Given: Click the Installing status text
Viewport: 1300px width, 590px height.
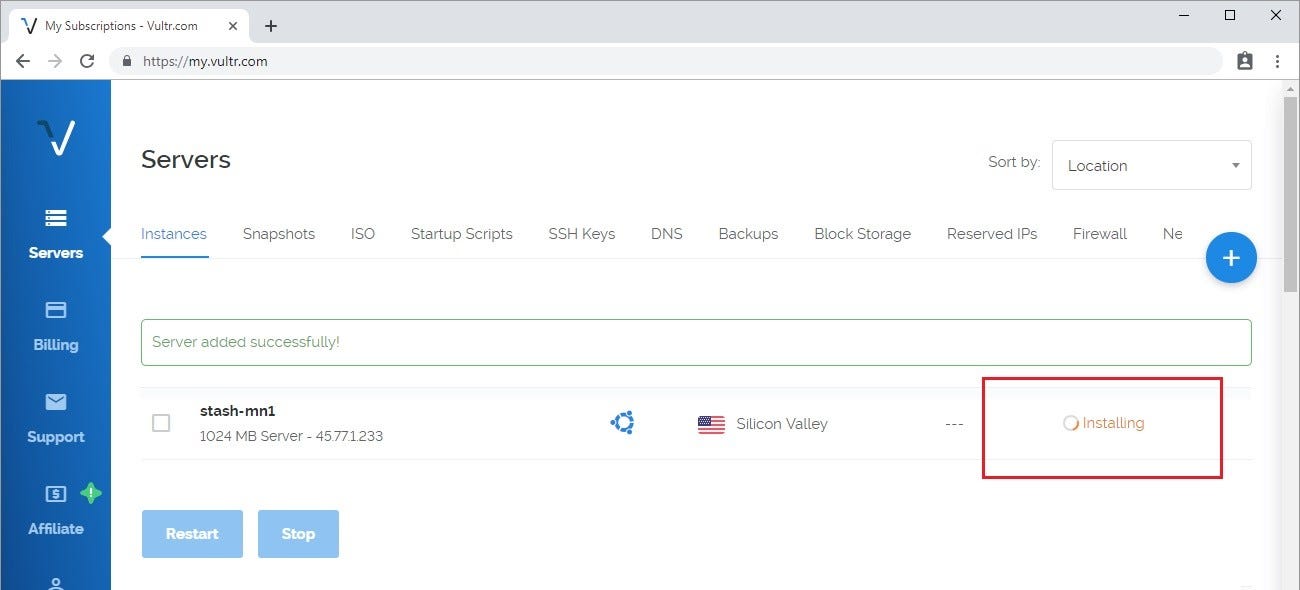Looking at the screenshot, I should pyautogui.click(x=1113, y=423).
